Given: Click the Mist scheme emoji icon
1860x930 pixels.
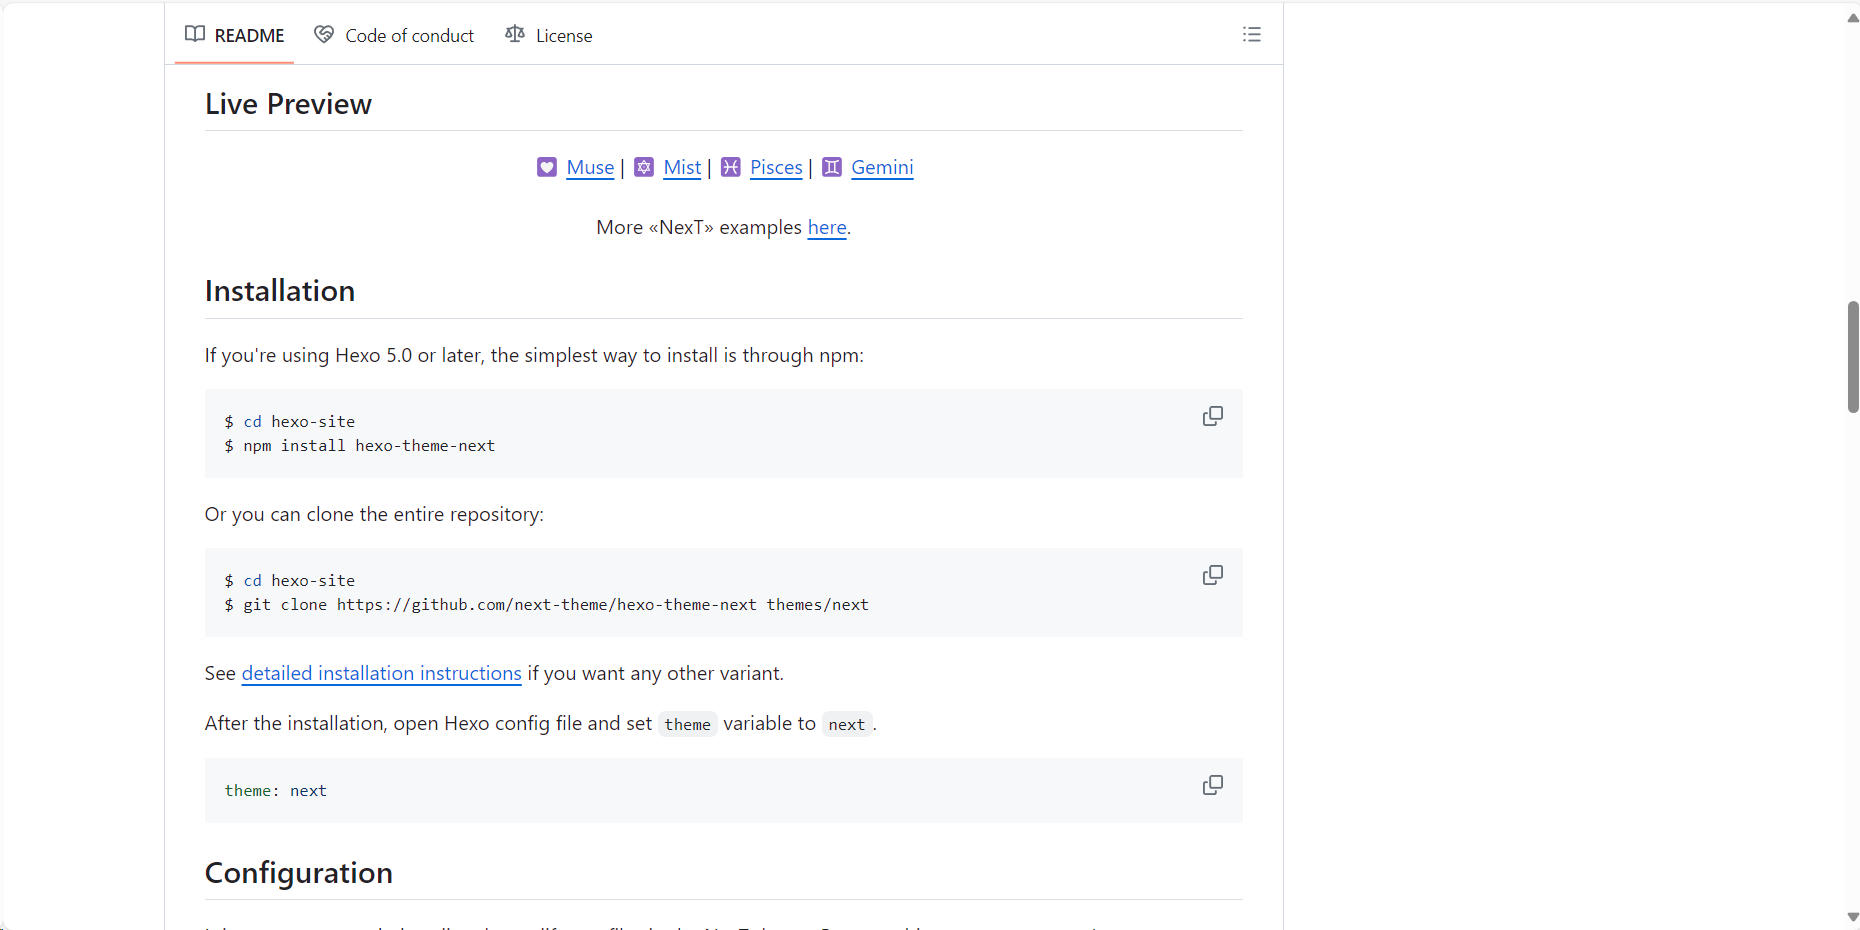Looking at the screenshot, I should pyautogui.click(x=644, y=167).
